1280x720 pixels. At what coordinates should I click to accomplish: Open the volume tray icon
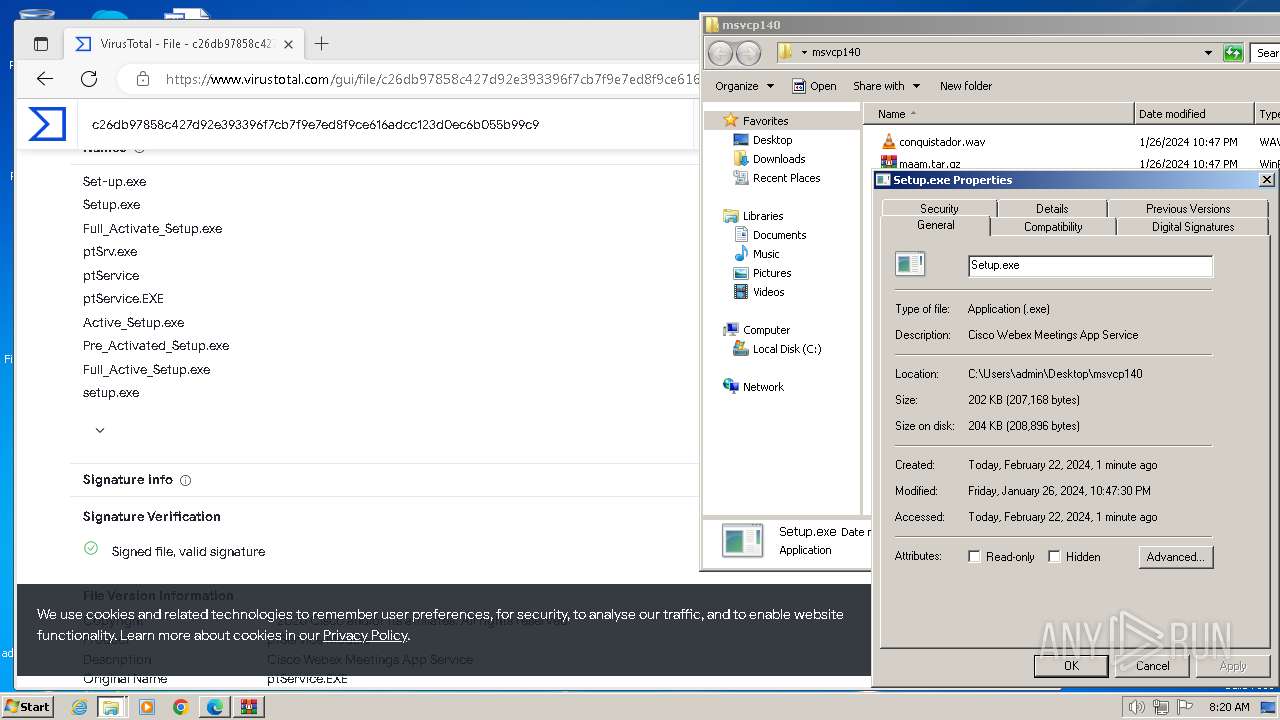[1136, 707]
